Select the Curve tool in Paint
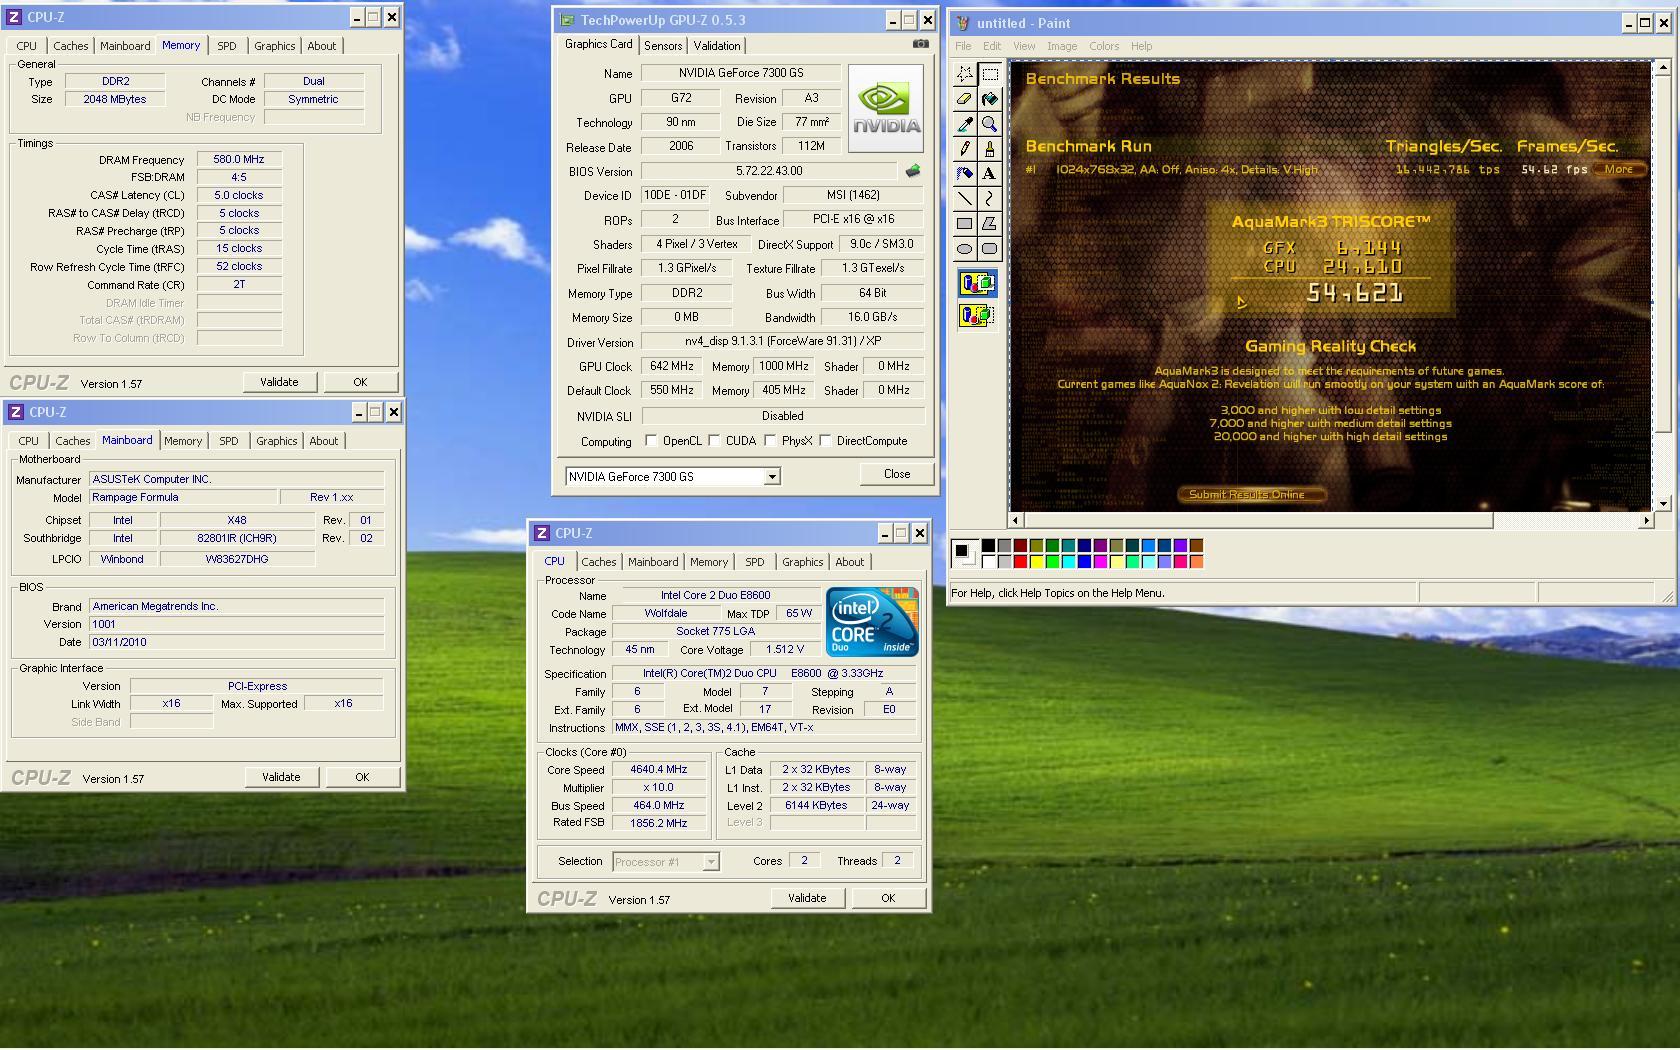The width and height of the screenshot is (1680, 1050). click(989, 199)
